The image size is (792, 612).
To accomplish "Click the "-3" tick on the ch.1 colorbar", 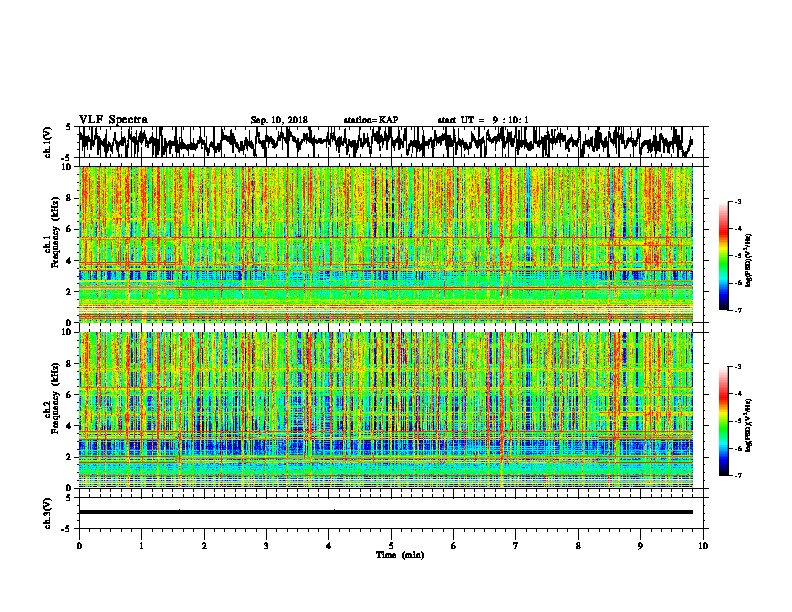I will point(737,202).
